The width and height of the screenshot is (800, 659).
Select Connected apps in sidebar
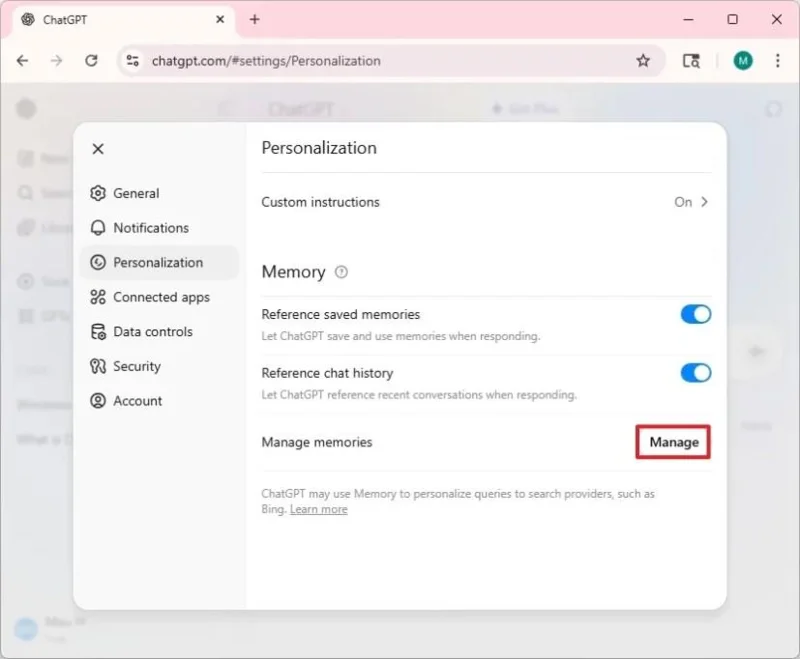pos(160,297)
